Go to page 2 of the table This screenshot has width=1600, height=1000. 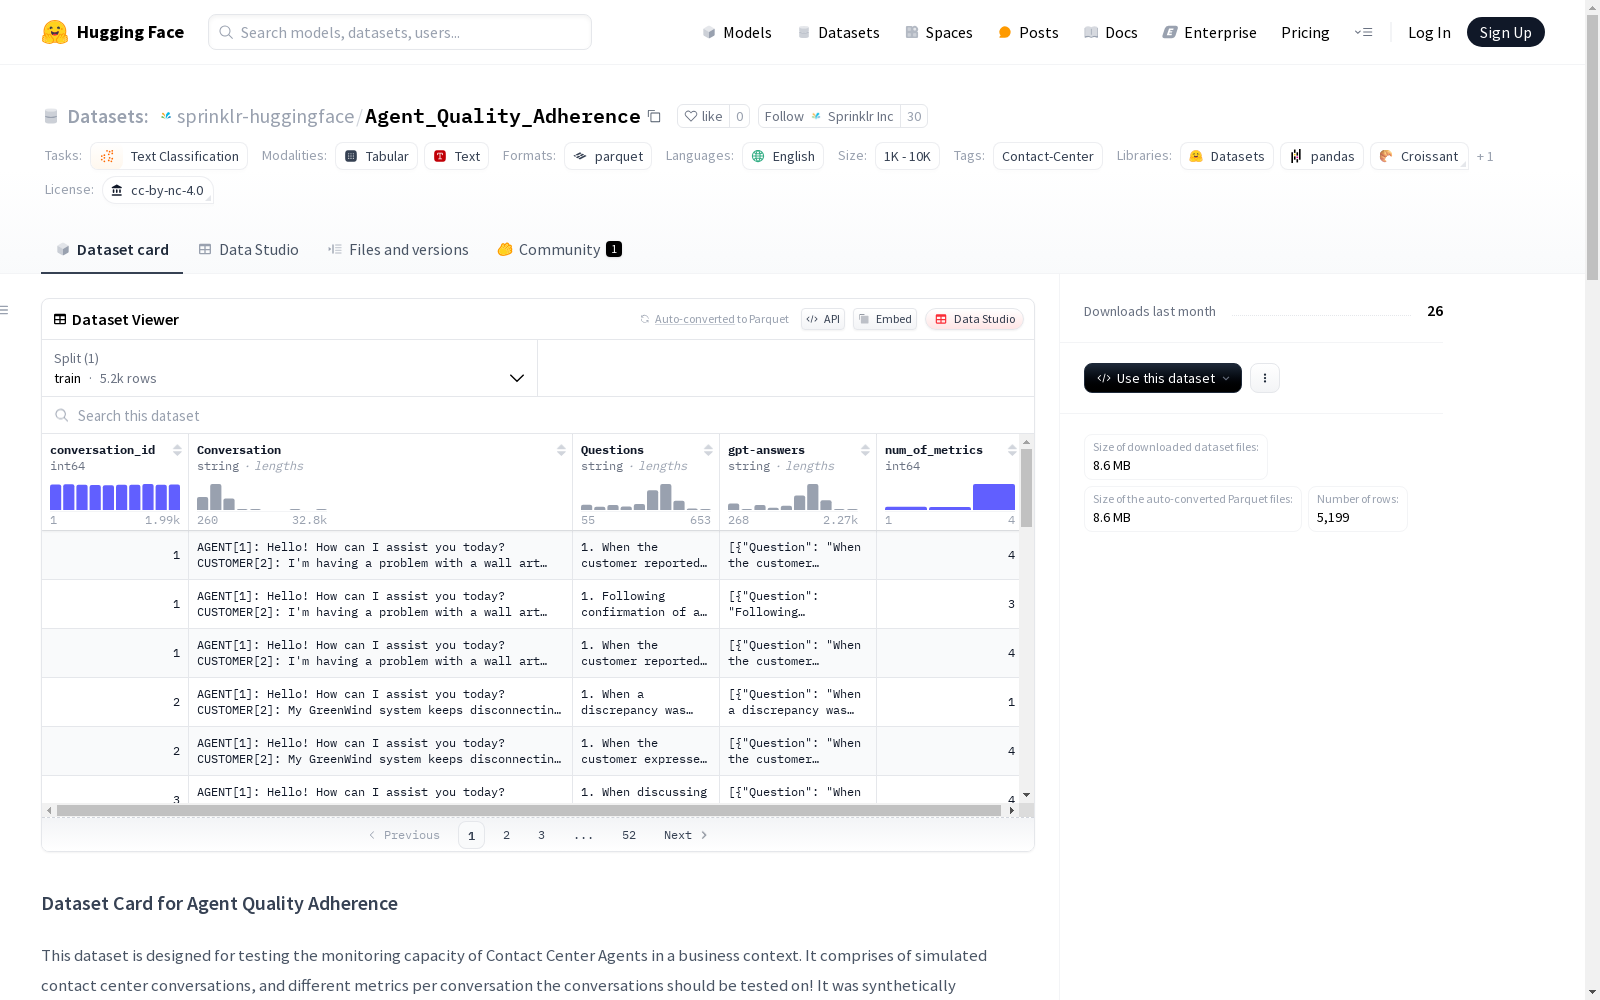click(x=507, y=835)
